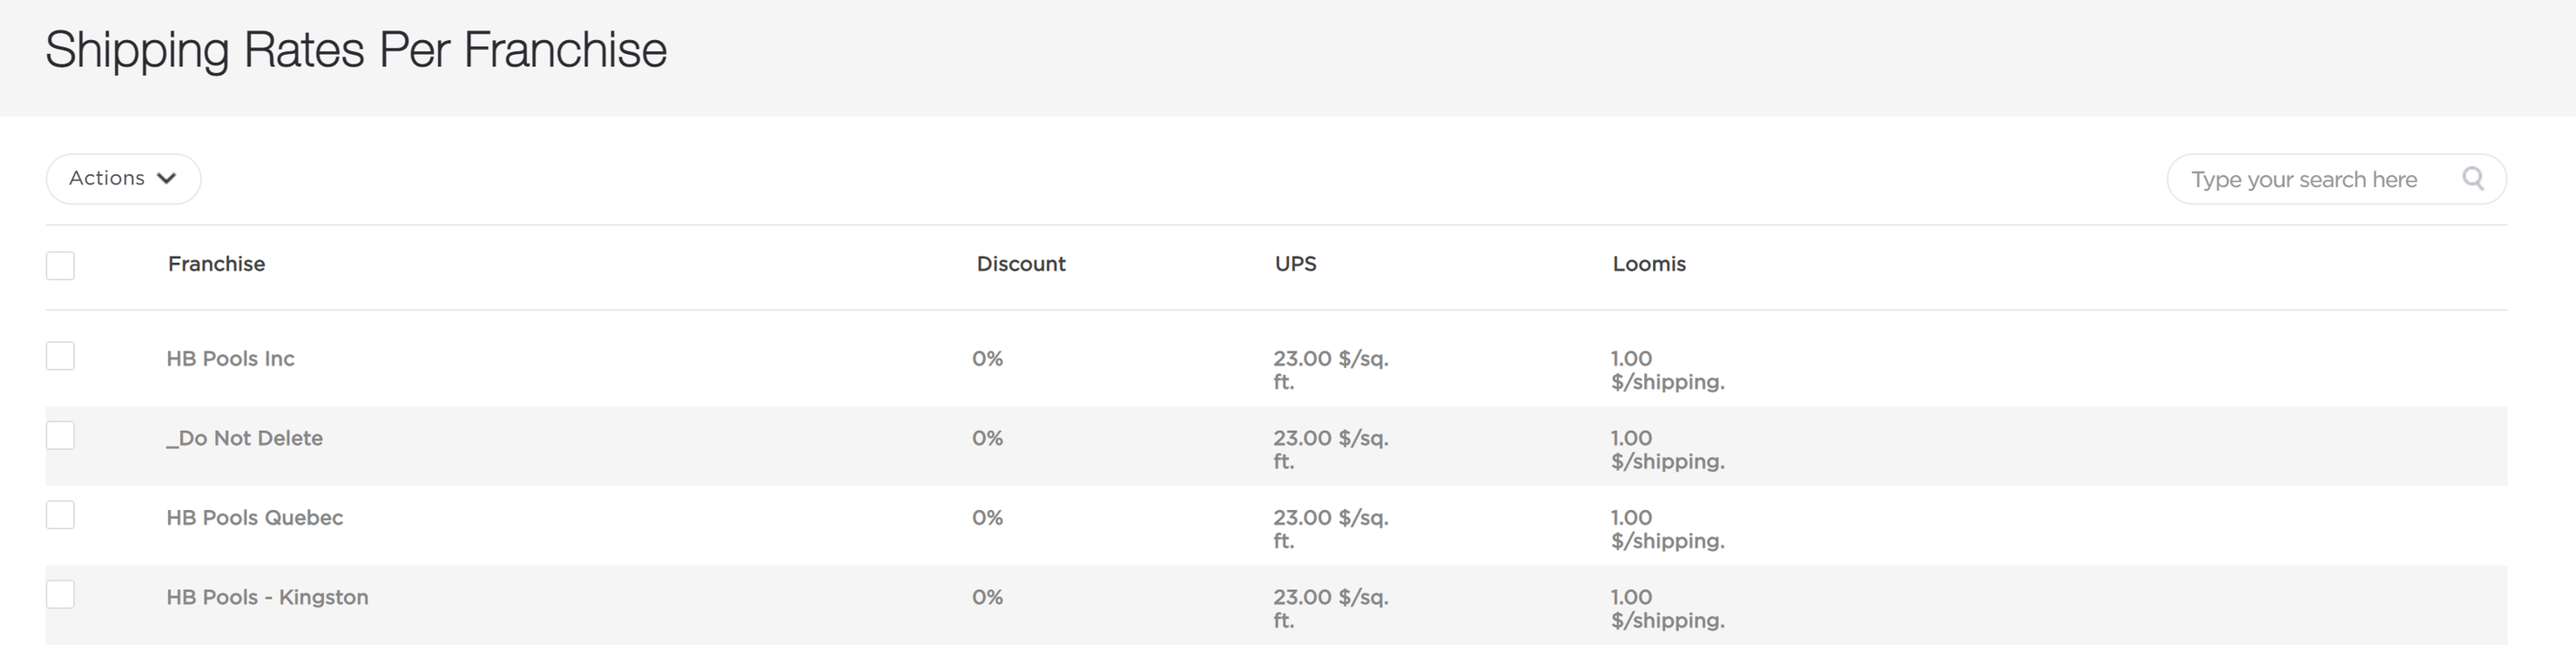Click the HB Pools Inc UPS rate
2576x657 pixels.
tap(1331, 370)
